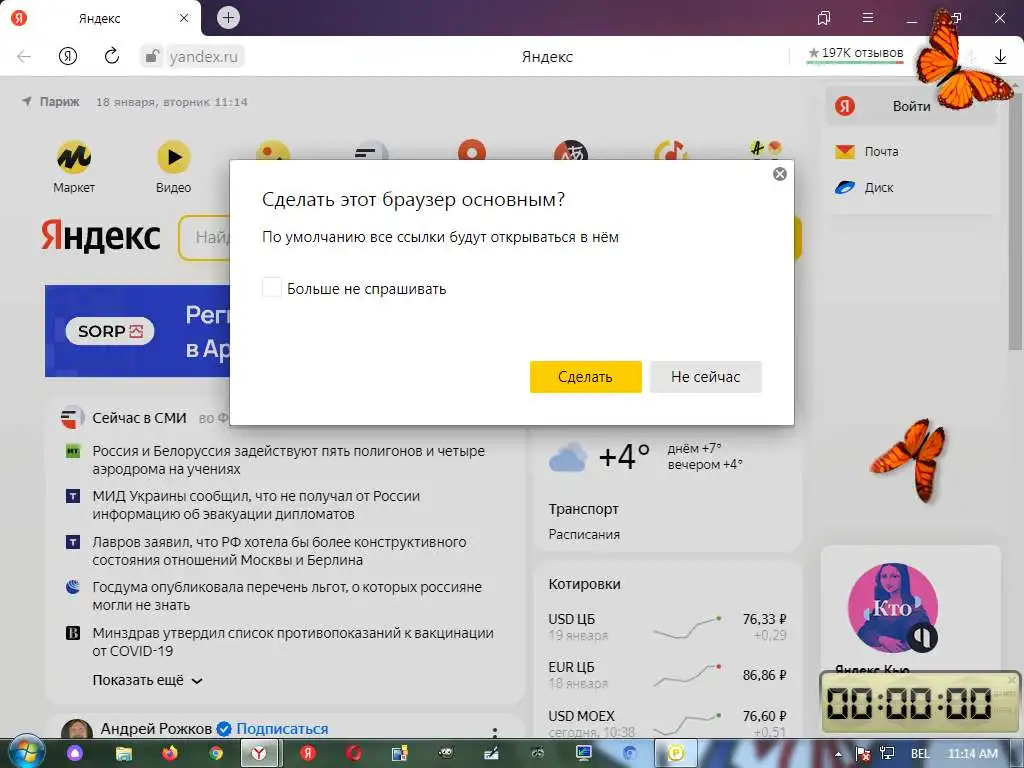Launch Firefox from the taskbar
Screen dimensions: 1024x768
170,753
